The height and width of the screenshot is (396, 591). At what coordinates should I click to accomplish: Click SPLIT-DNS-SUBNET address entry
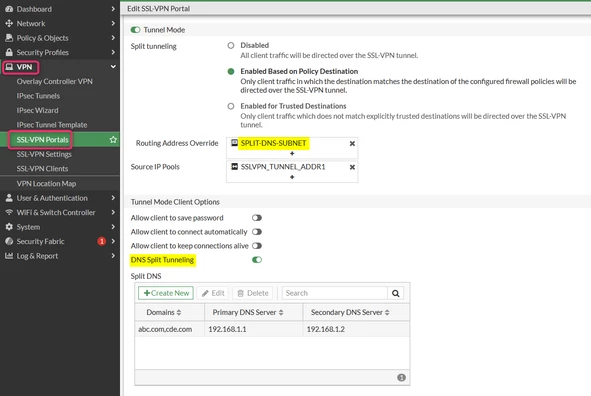pyautogui.click(x=273, y=143)
